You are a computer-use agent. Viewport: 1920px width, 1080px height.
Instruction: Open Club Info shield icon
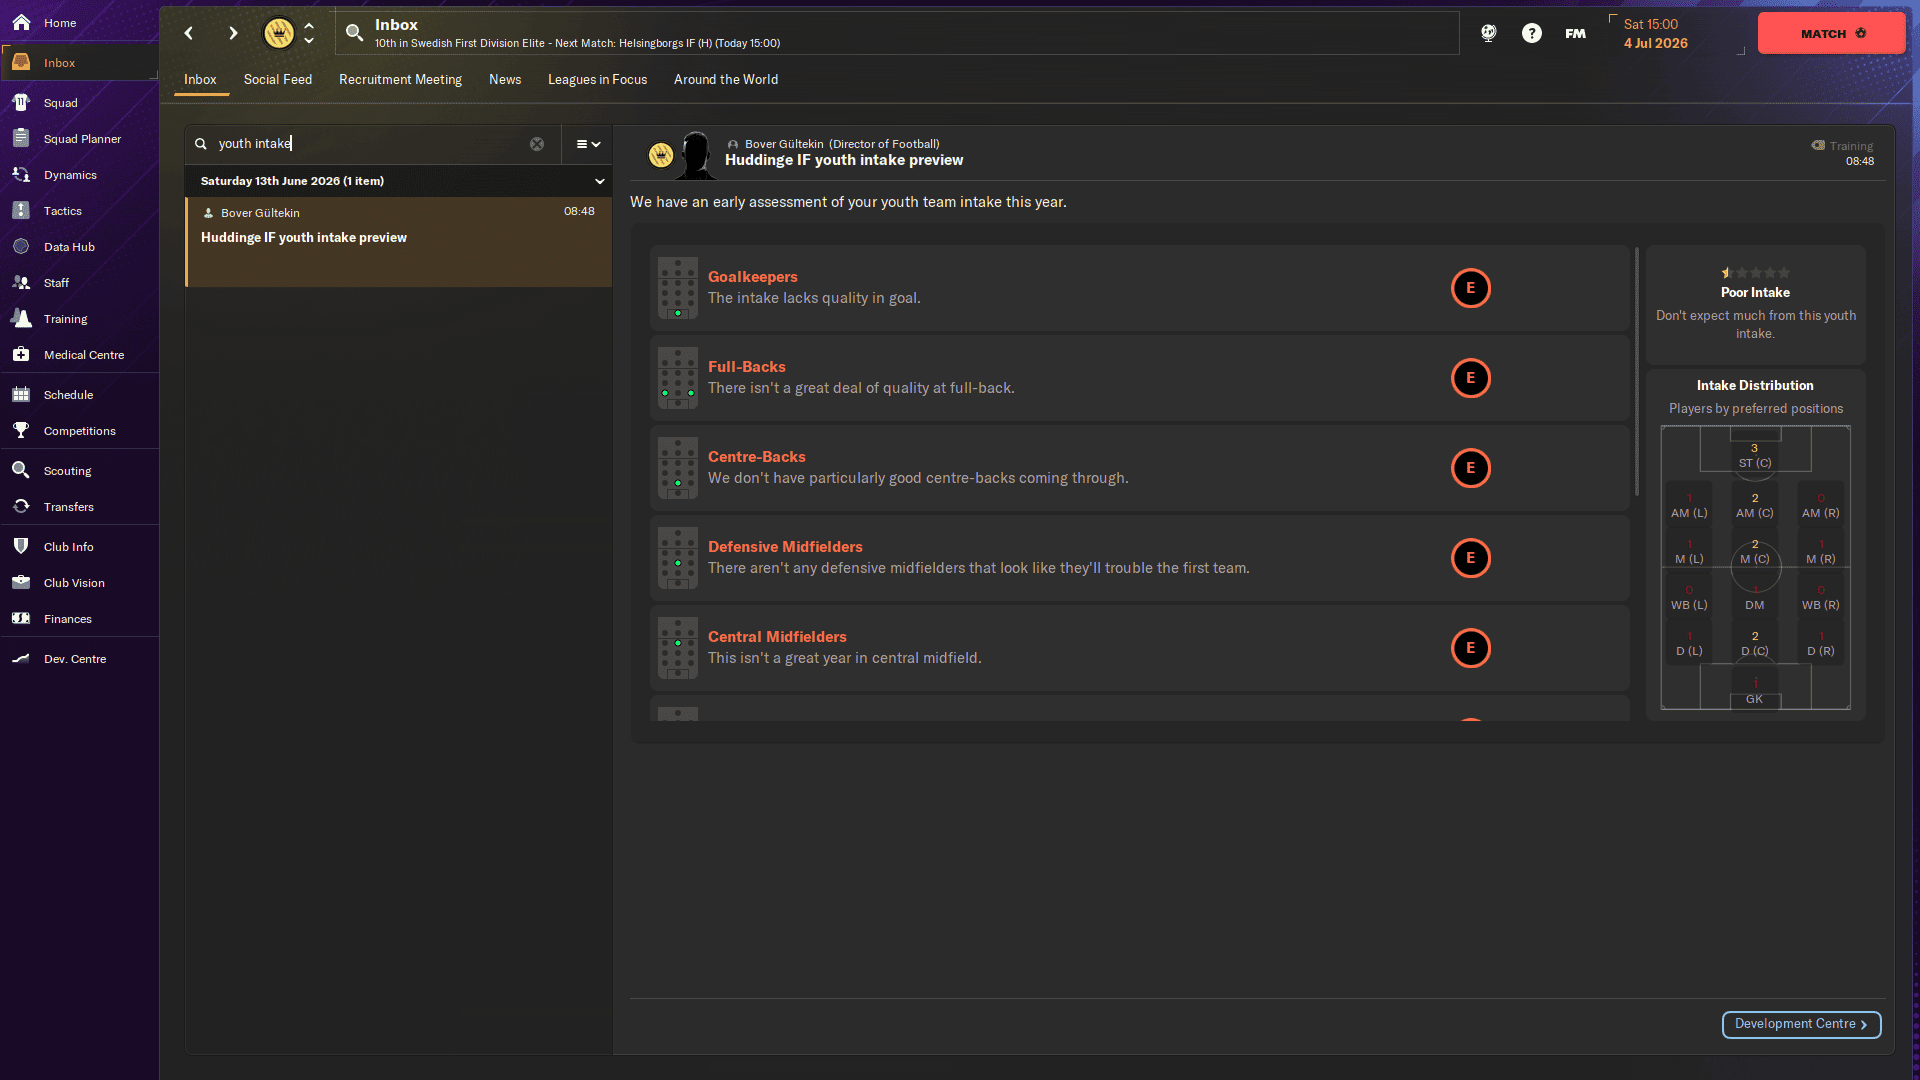click(x=21, y=546)
